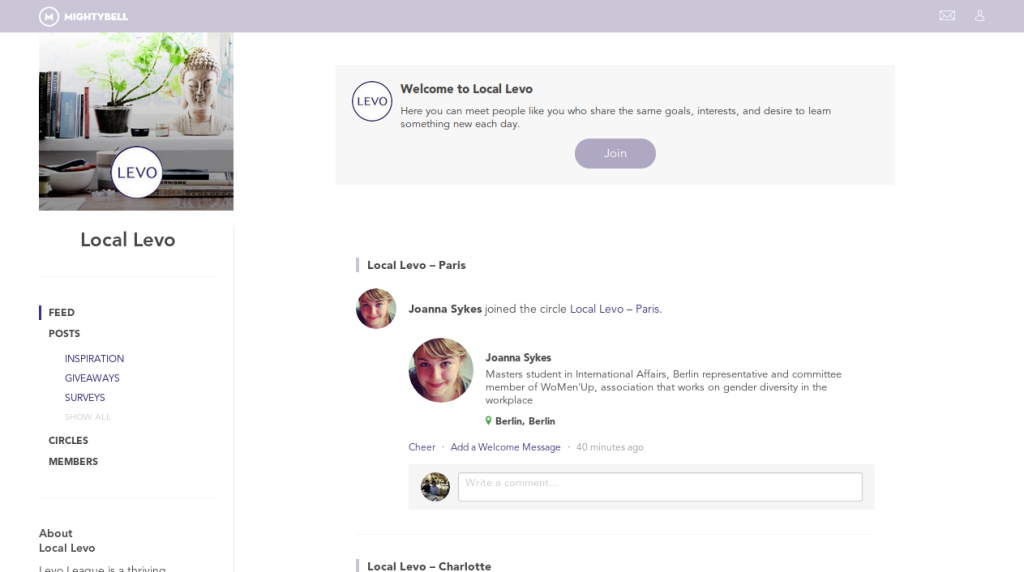Screen dimensions: 1024x572
Task: Cheer Joanna Sykes joining post
Action: click(422, 447)
